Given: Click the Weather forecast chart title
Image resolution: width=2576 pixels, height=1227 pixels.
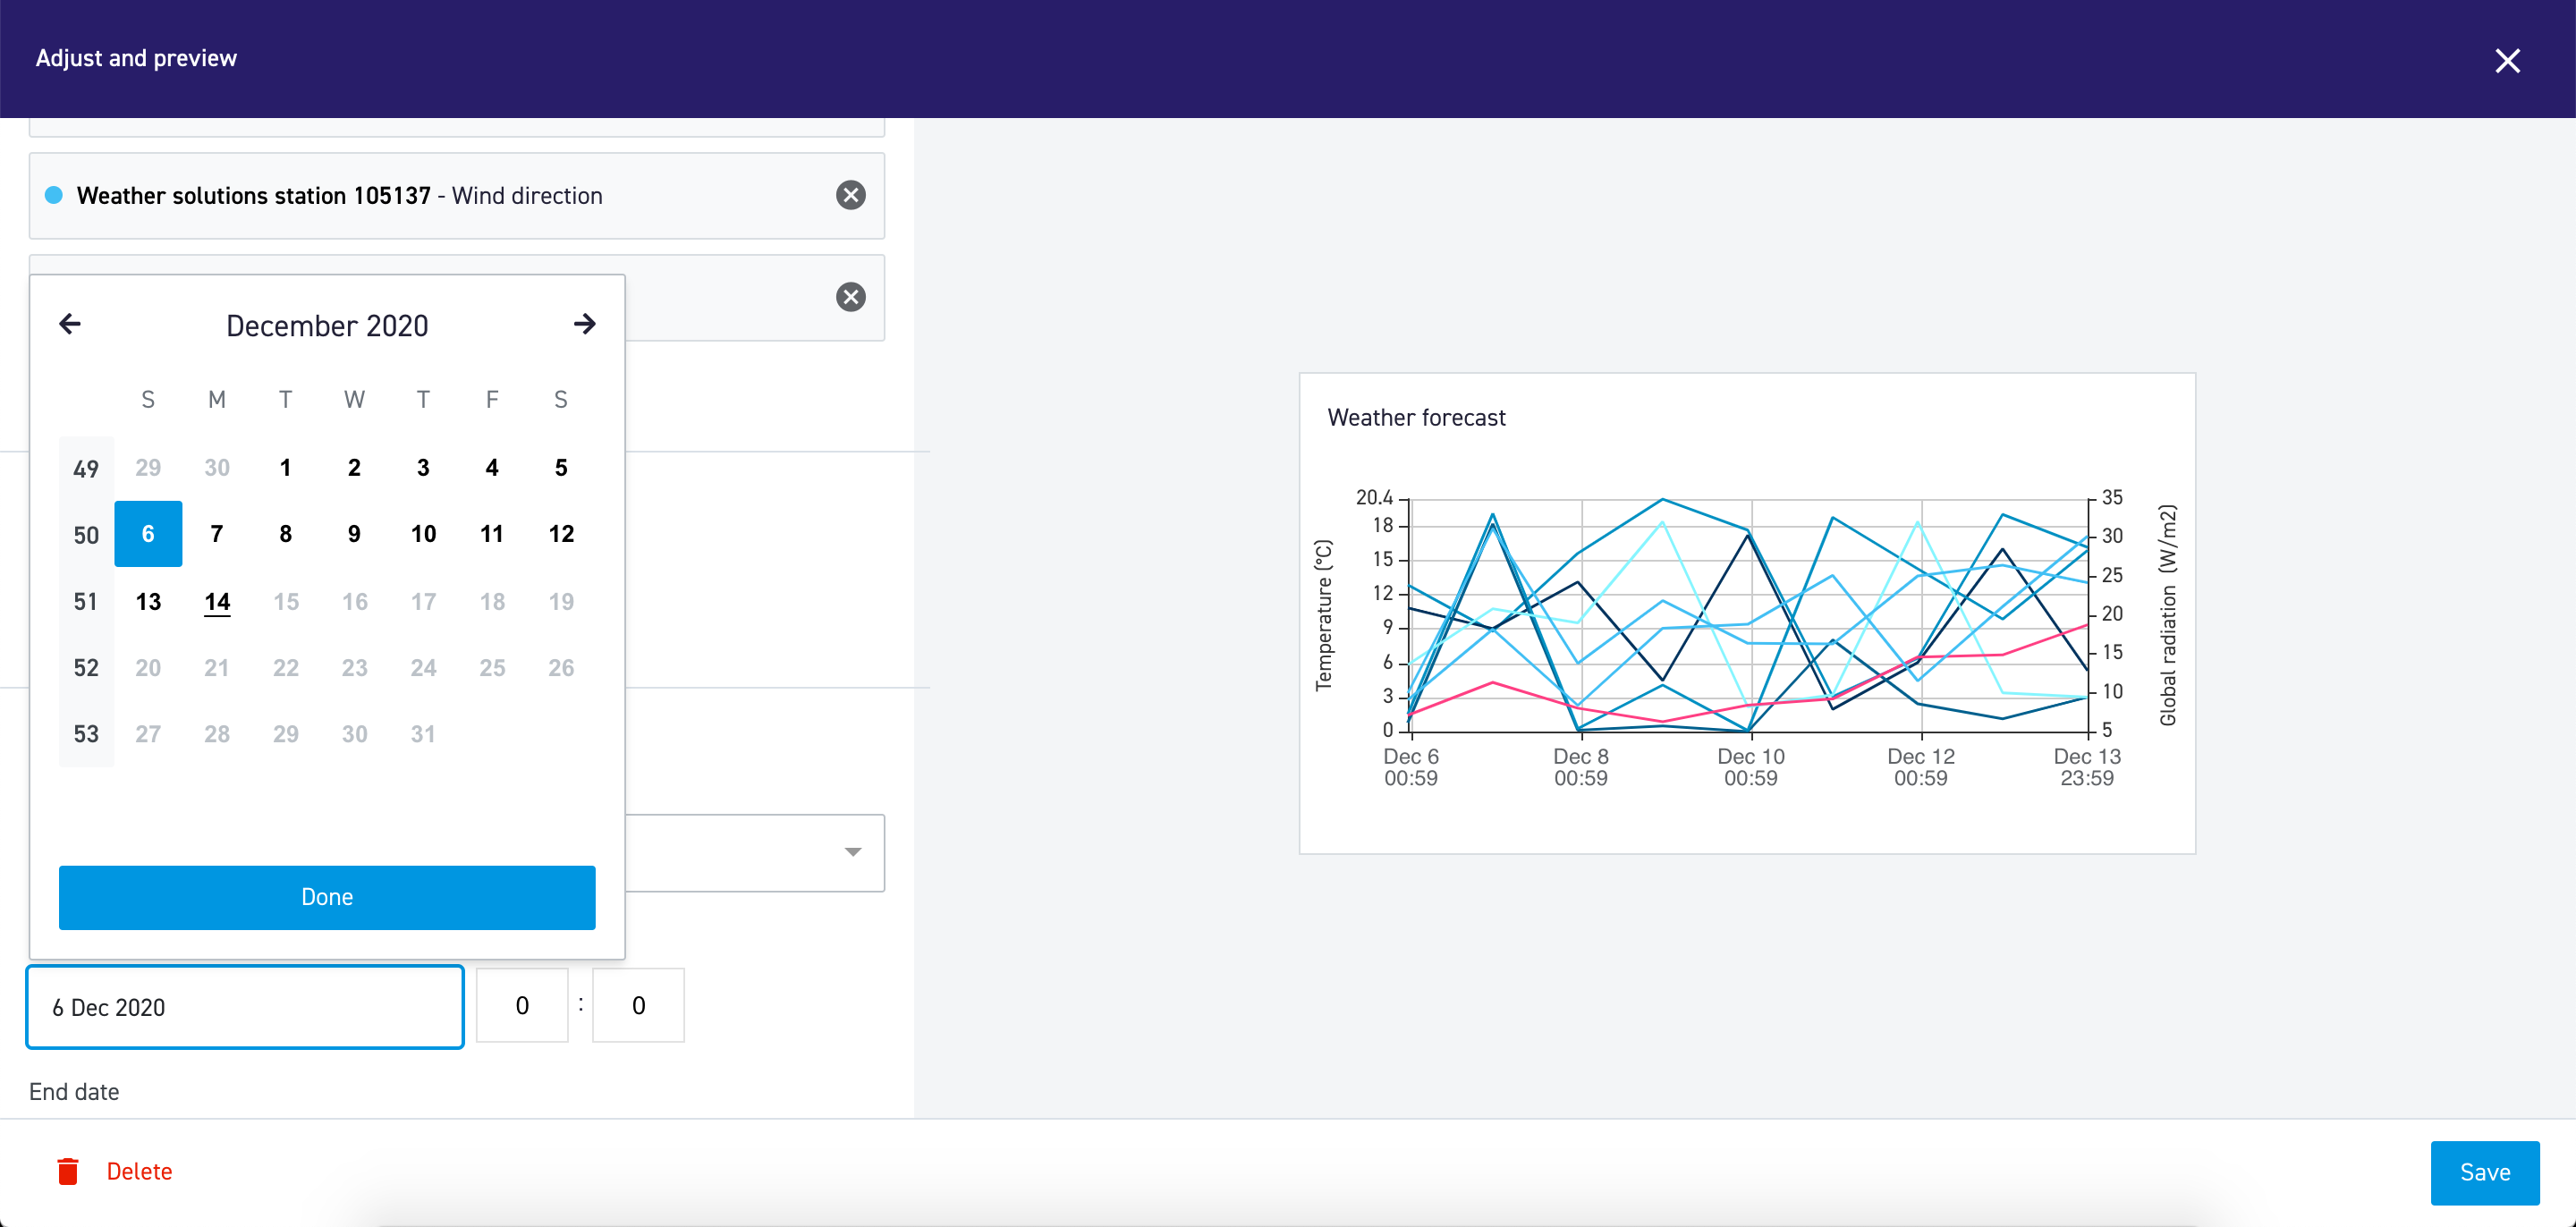Looking at the screenshot, I should pos(1416,418).
